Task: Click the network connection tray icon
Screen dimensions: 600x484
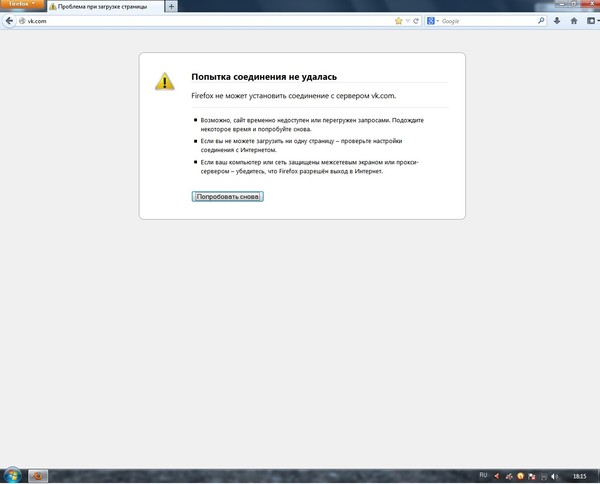Action: click(x=543, y=476)
